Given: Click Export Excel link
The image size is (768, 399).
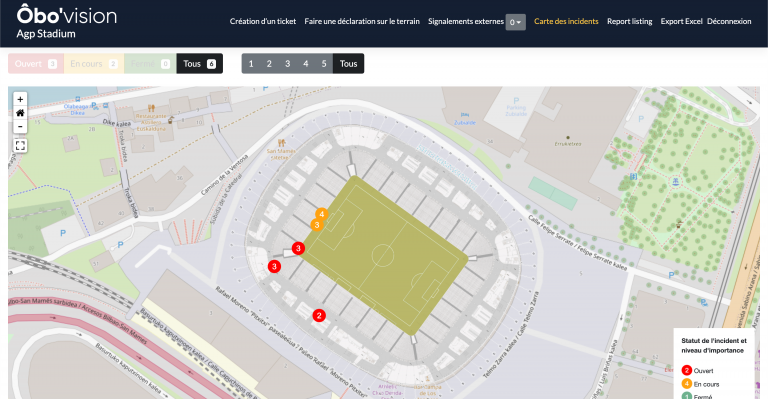Looking at the screenshot, I should 681,22.
